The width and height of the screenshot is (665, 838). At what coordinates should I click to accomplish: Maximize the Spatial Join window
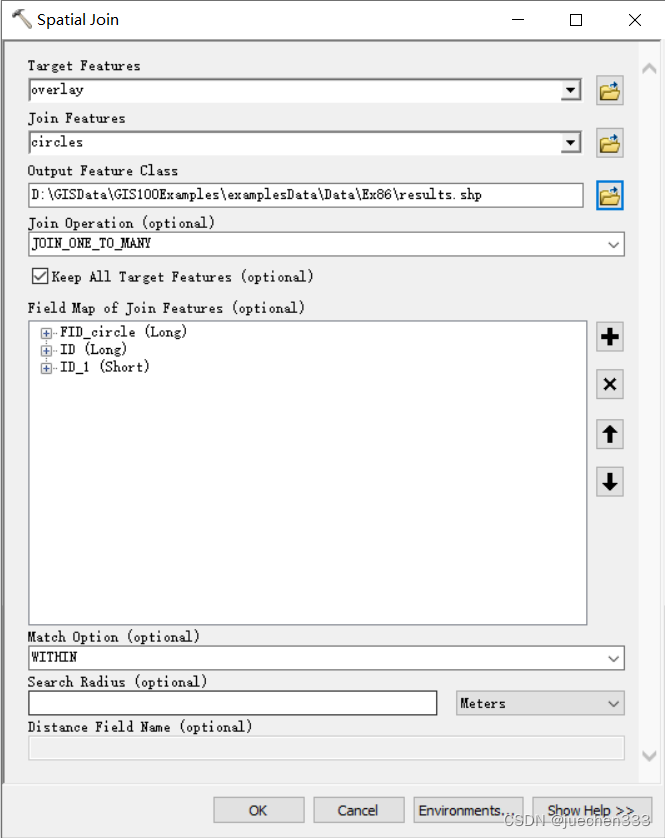pyautogui.click(x=576, y=20)
